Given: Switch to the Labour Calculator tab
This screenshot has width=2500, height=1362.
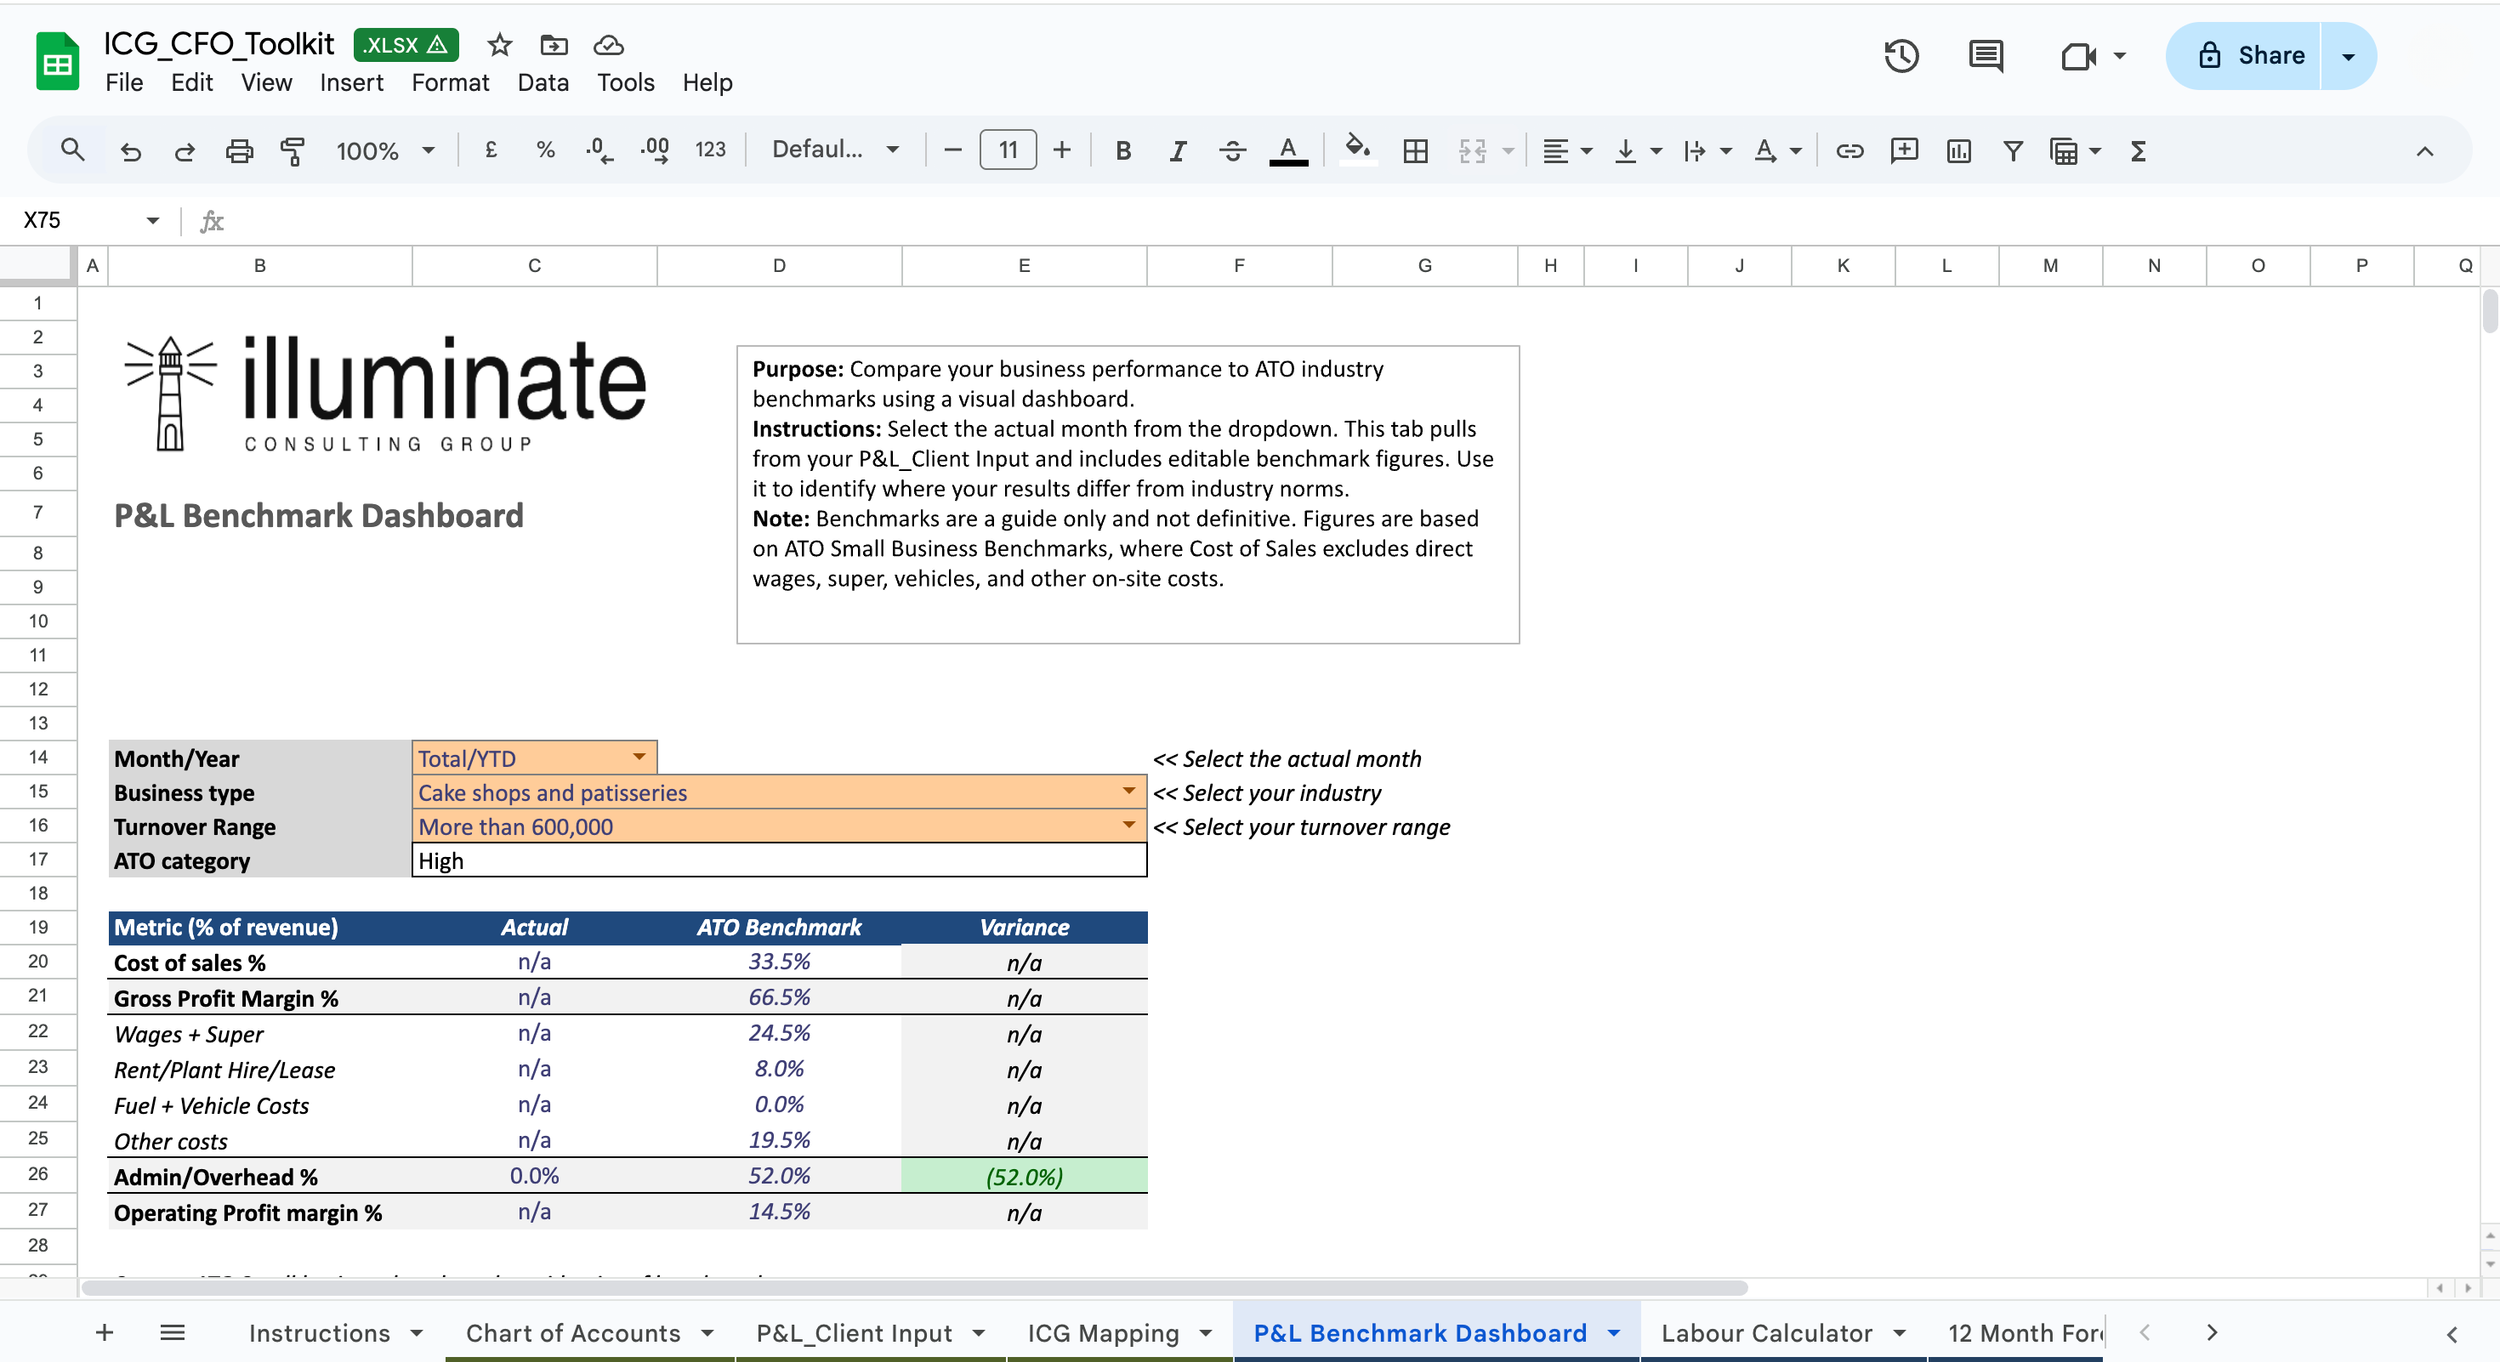Looking at the screenshot, I should click(x=1766, y=1333).
